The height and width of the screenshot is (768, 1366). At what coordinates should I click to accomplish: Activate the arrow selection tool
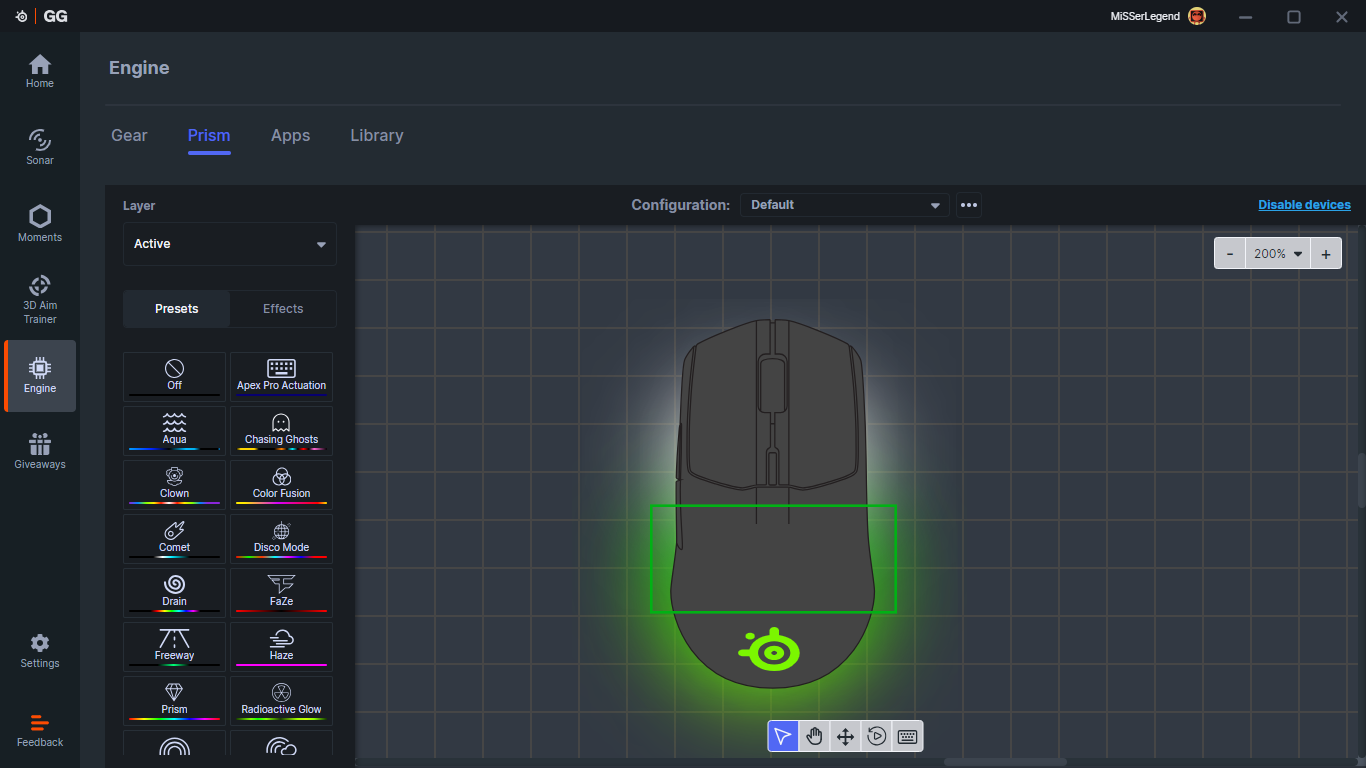783,736
